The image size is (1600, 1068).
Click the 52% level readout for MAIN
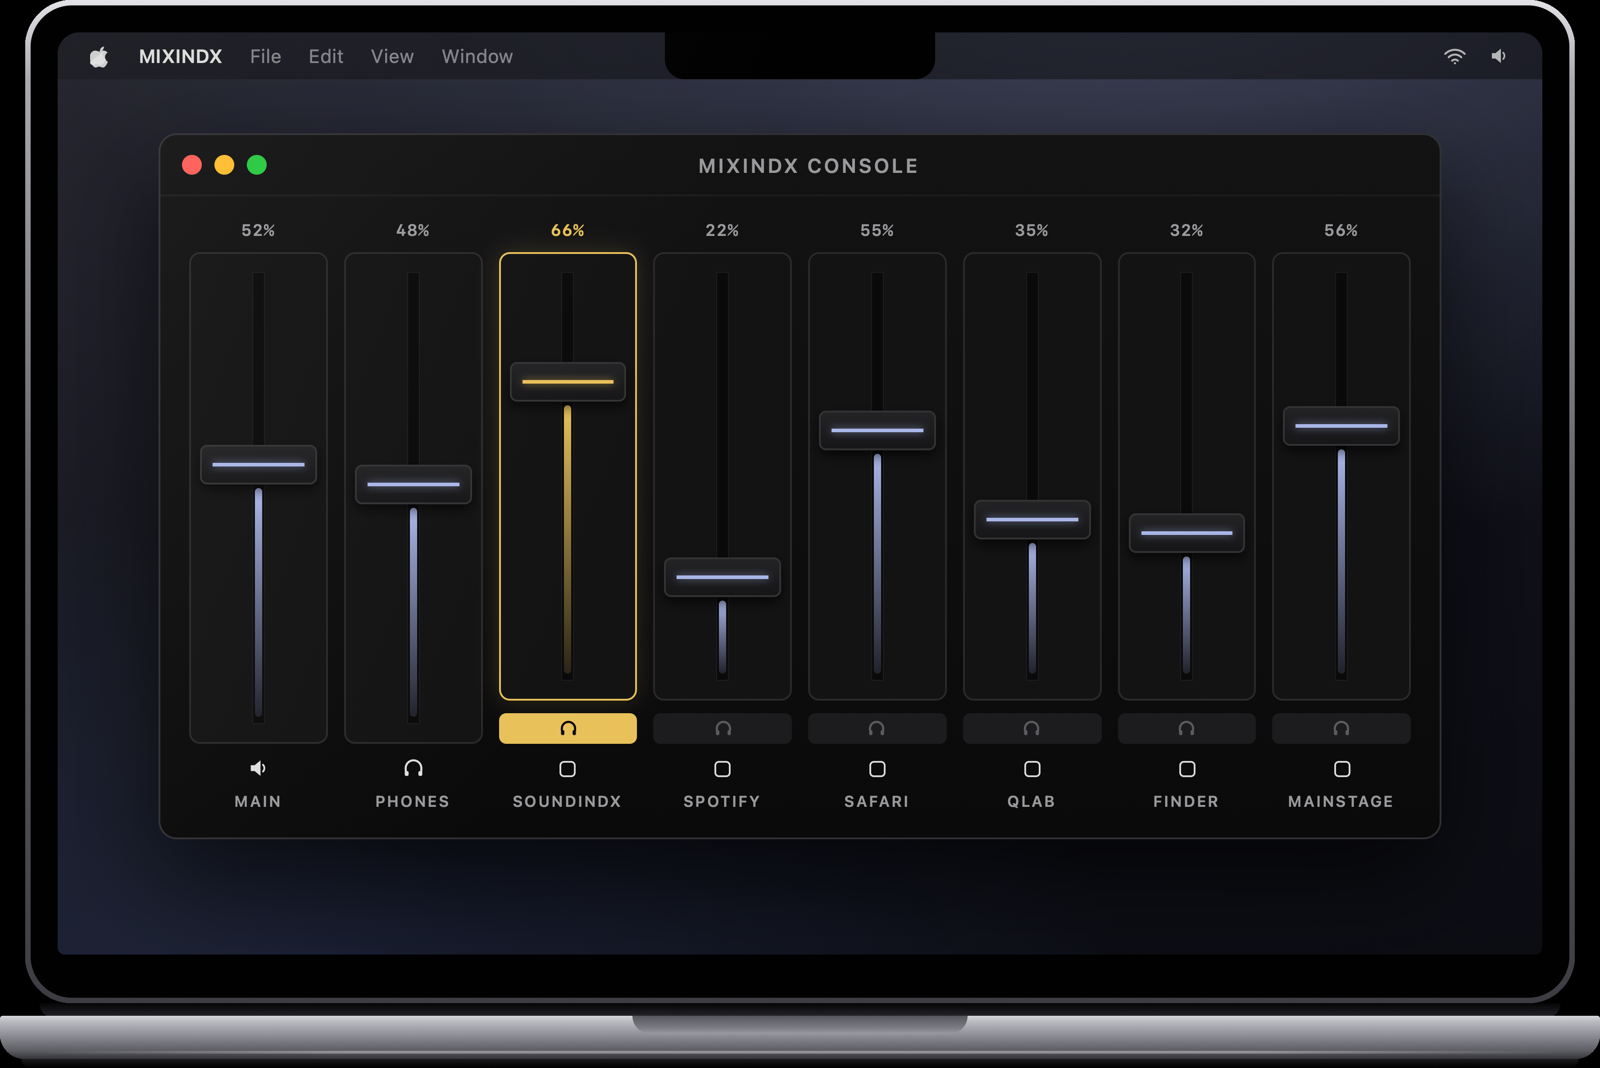coord(258,230)
